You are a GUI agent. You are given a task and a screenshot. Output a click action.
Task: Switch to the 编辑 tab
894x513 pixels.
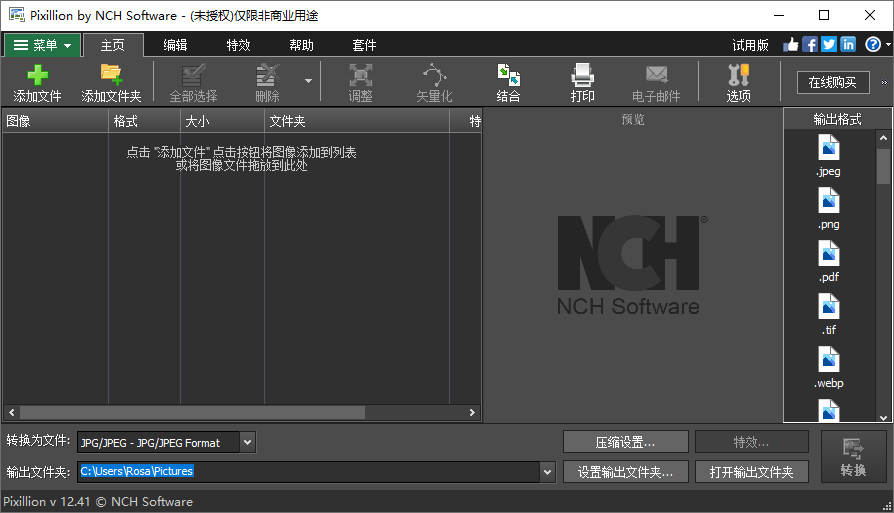(x=175, y=45)
